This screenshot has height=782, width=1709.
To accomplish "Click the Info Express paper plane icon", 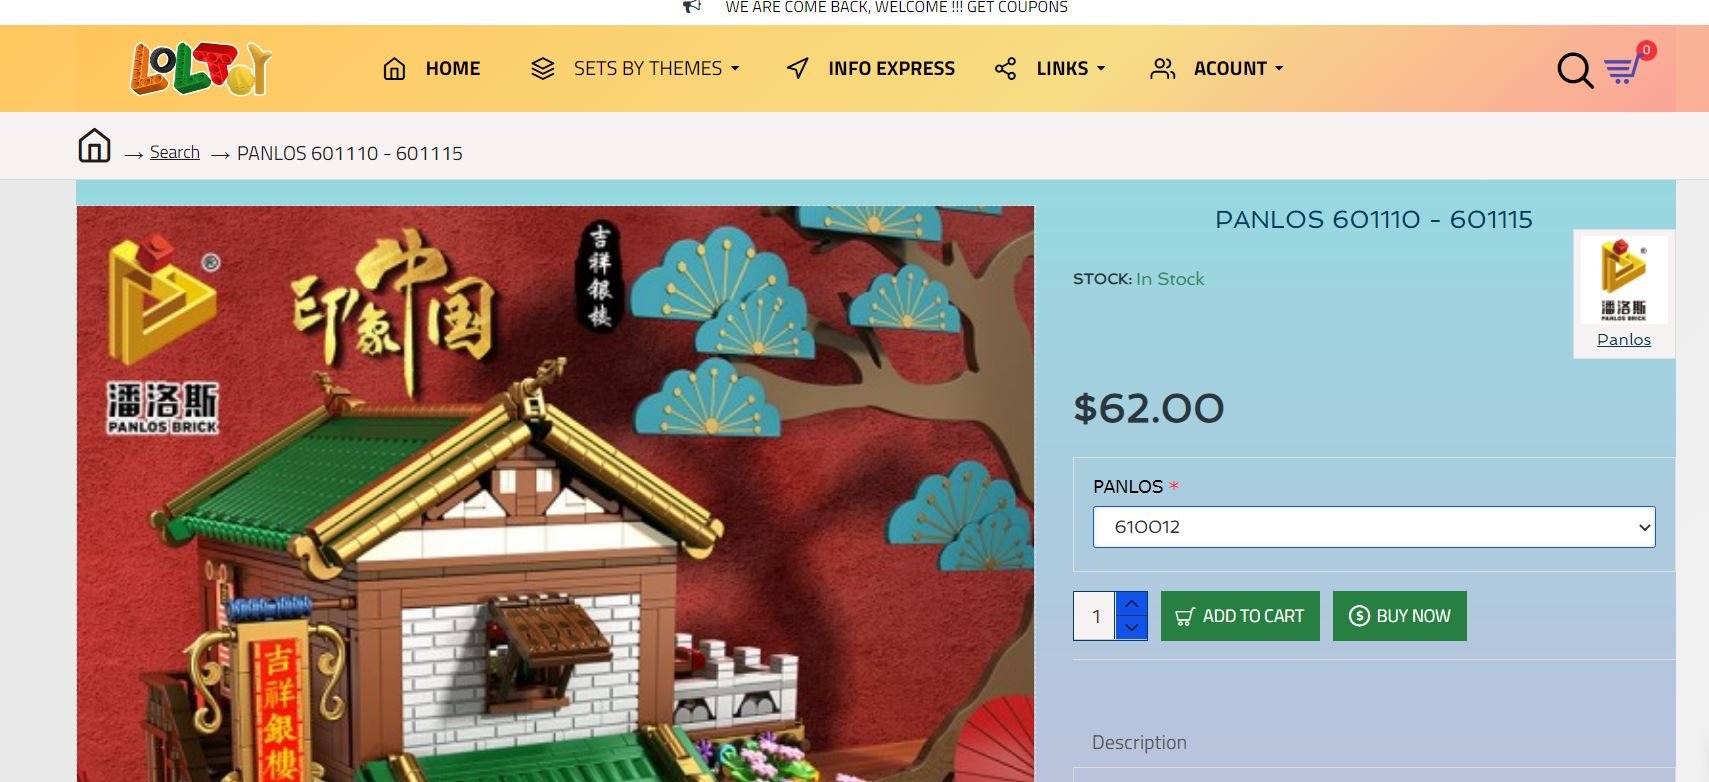I will click(797, 68).
